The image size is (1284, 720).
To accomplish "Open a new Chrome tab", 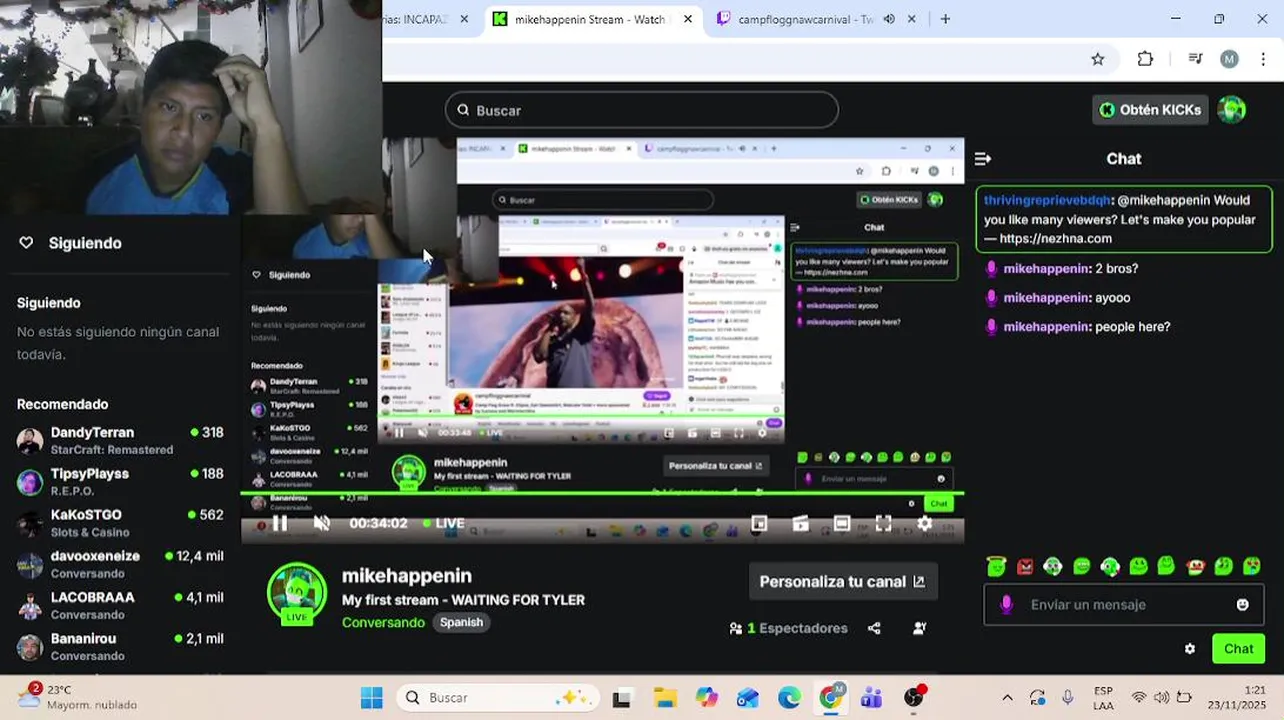I will [945, 19].
